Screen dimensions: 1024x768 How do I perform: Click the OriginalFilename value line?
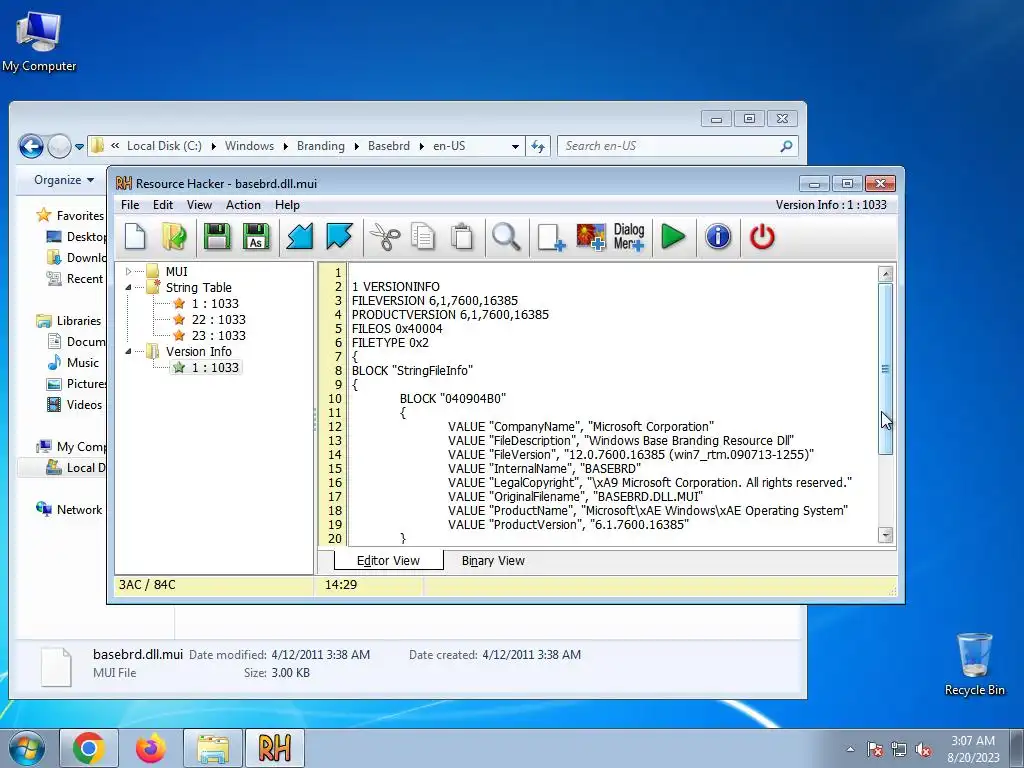pos(575,496)
